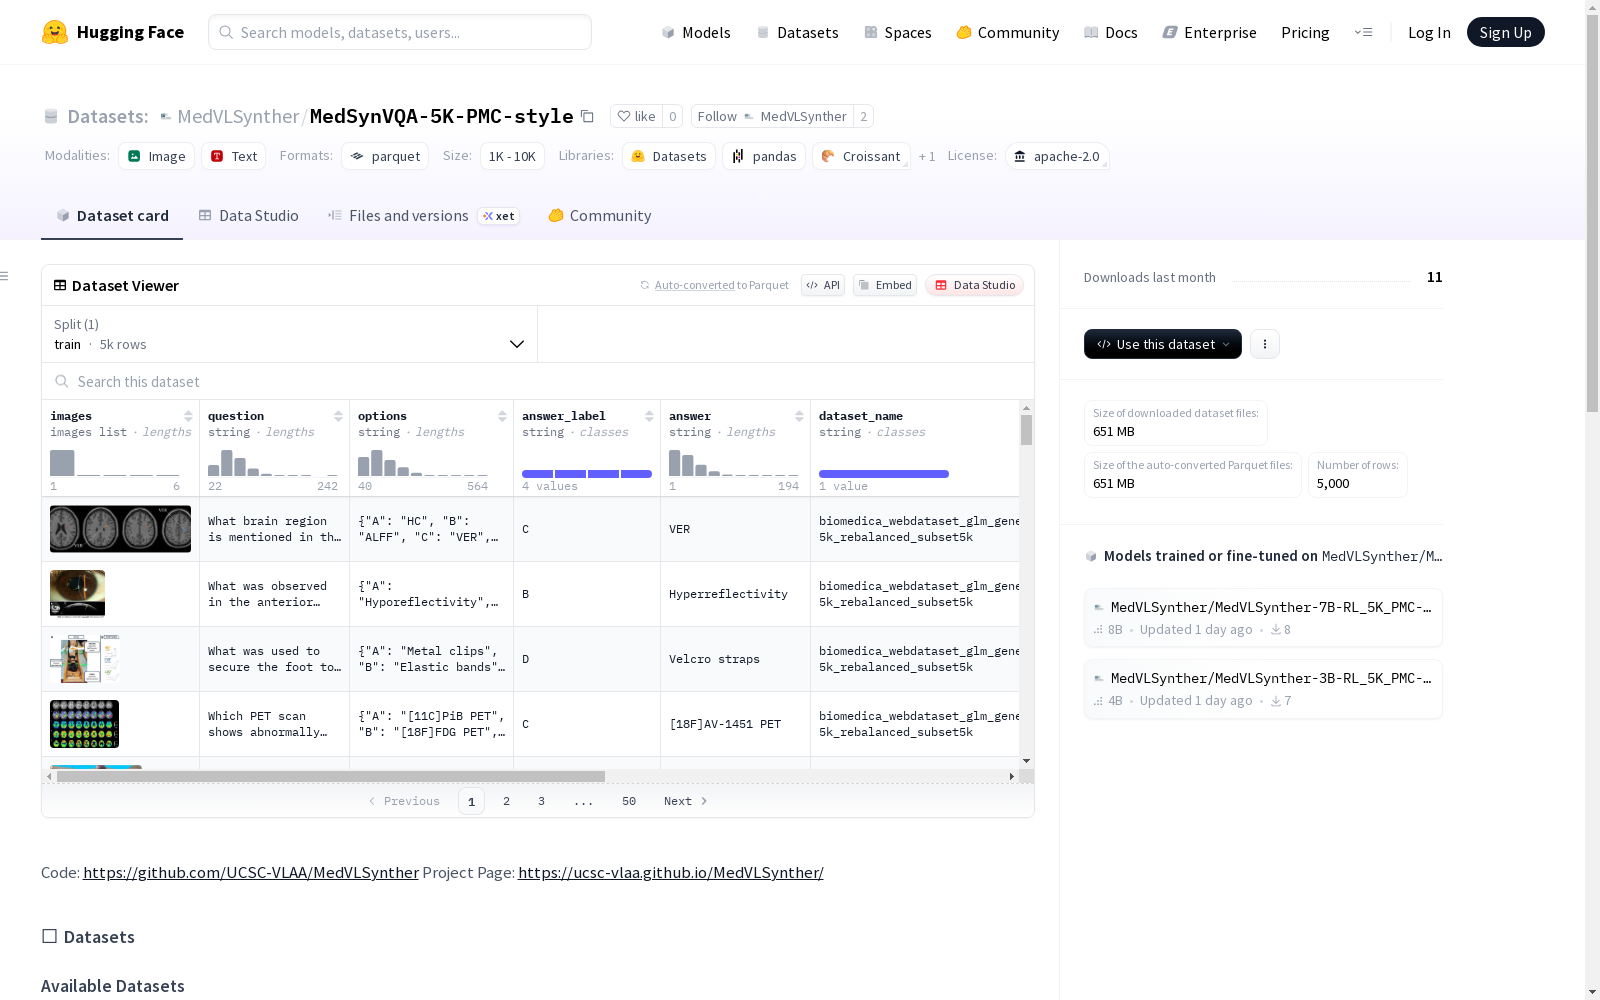Open the MedVLSynther-3B-RL_5K_PMC model card

1263,689
